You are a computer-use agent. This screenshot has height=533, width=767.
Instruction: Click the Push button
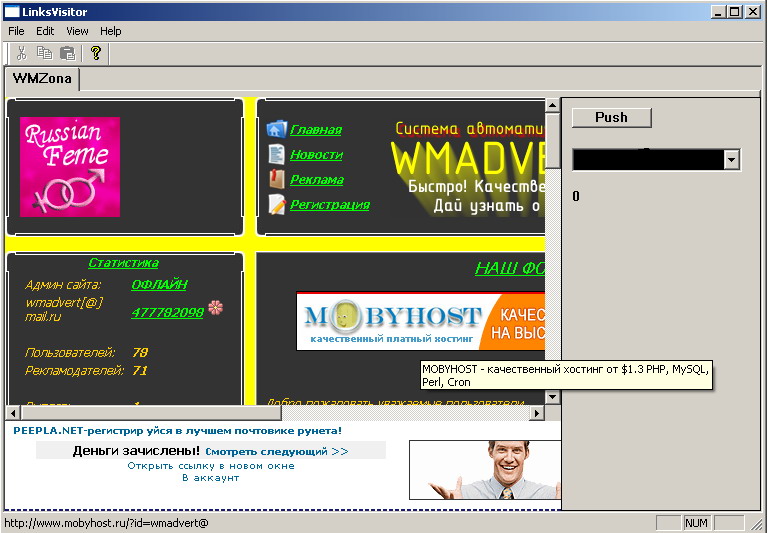[x=611, y=117]
